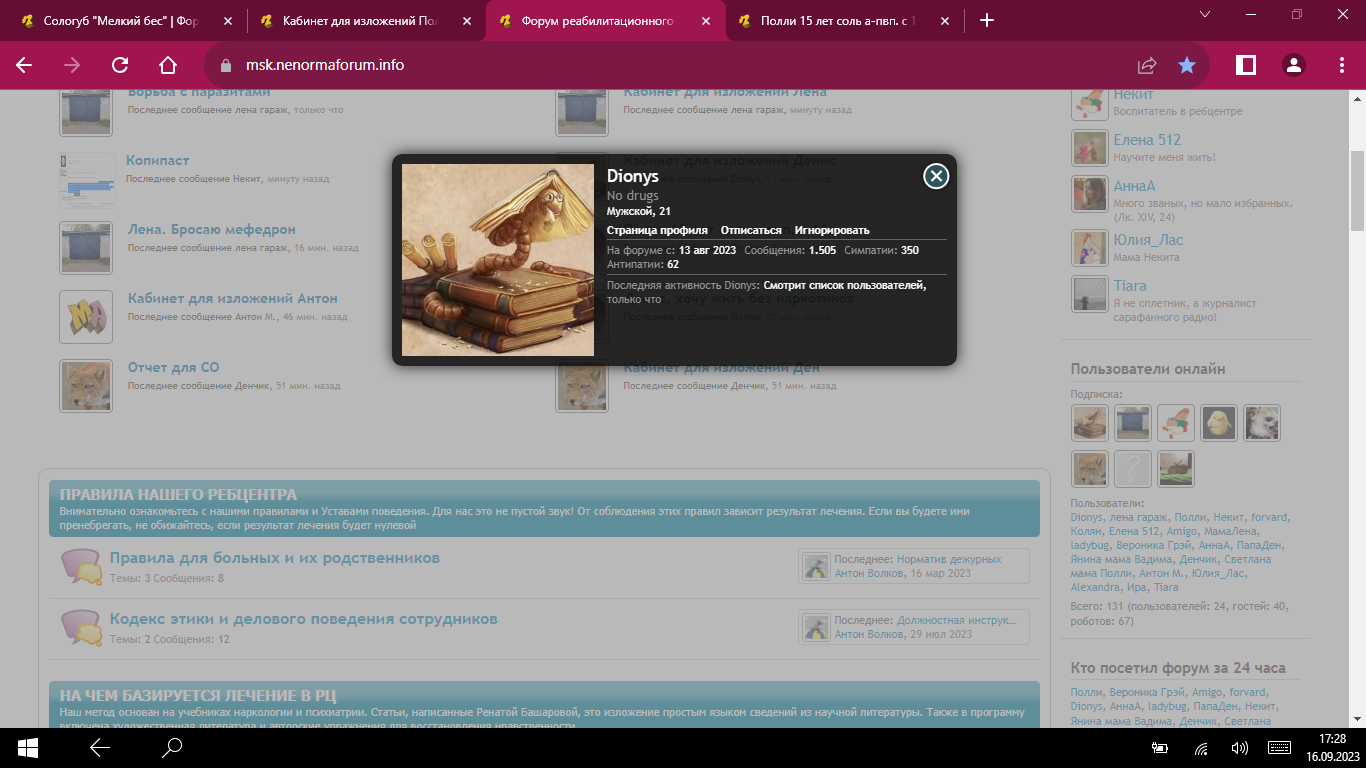Open 'Кодекс этики и делового поведения сотрудников'
The image size is (1366, 768).
click(x=304, y=619)
